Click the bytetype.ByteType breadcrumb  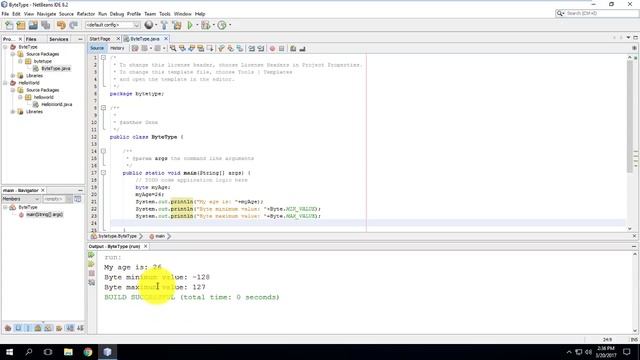117,236
